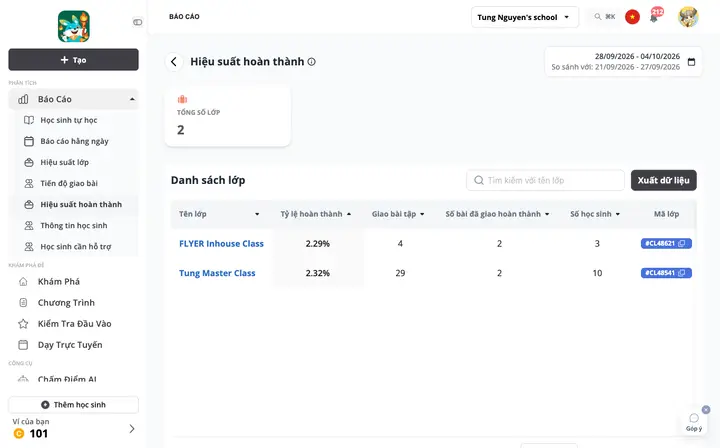Click info icon beside Hiệu suất hoàn thành
This screenshot has height=448, width=720.
tap(311, 62)
